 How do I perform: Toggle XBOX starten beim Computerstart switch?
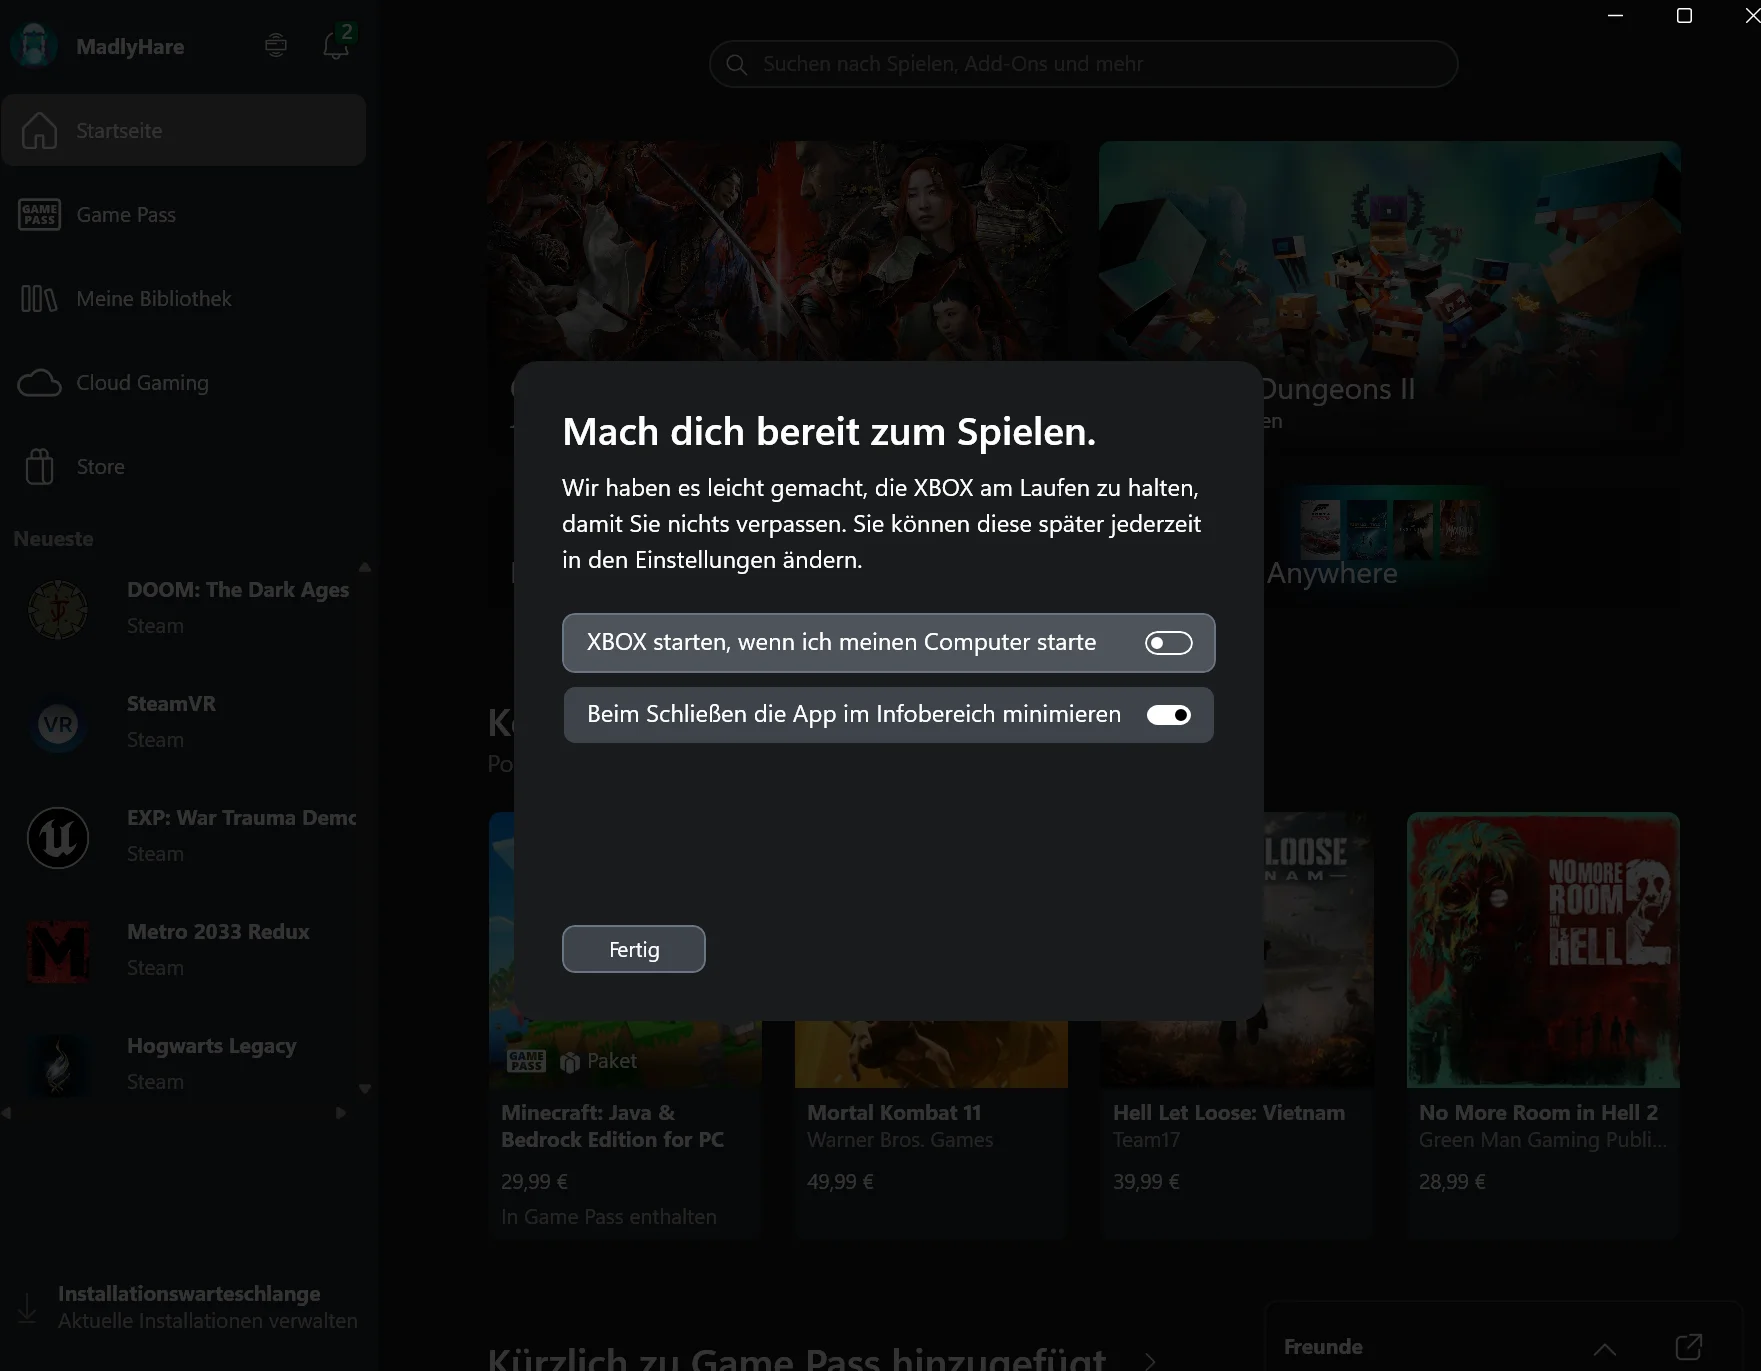tap(1168, 643)
